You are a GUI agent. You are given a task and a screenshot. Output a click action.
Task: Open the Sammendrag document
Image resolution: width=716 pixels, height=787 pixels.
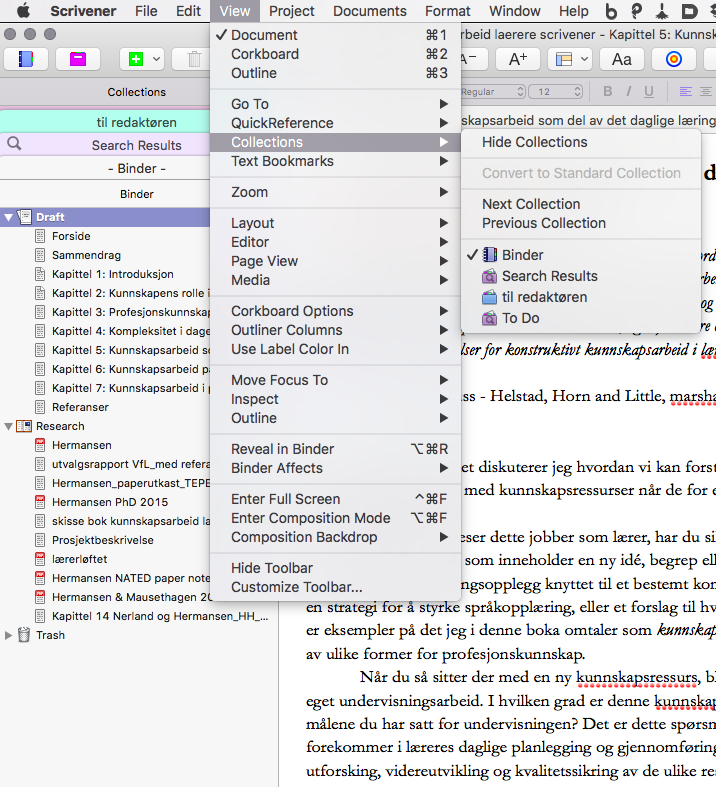86,255
